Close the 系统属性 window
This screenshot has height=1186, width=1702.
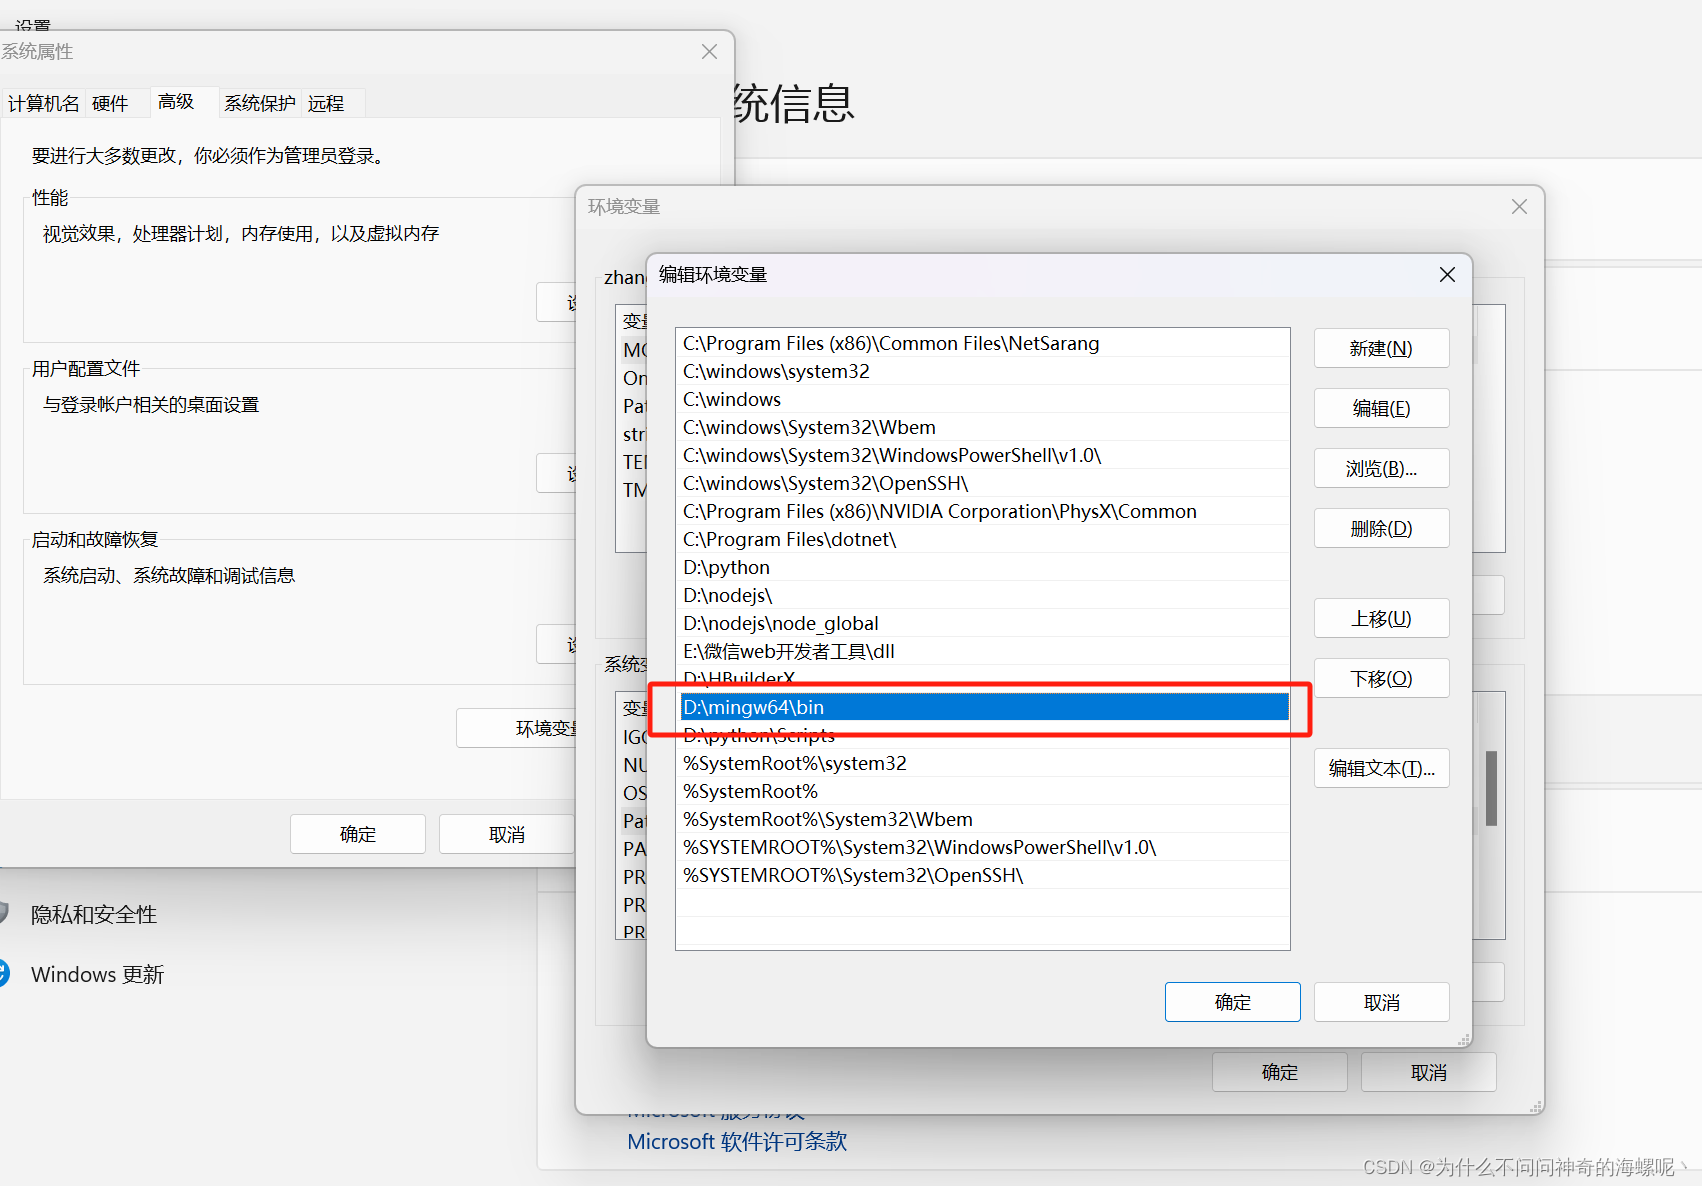click(709, 51)
